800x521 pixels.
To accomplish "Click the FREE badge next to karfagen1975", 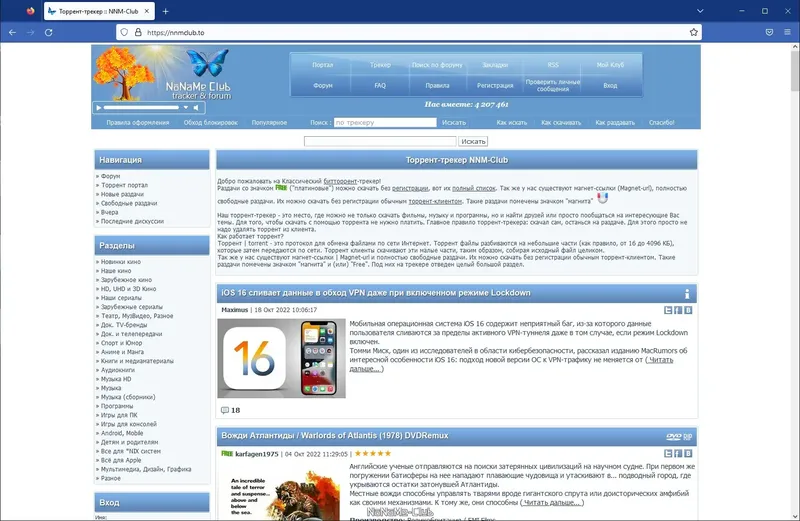I will tap(227, 454).
